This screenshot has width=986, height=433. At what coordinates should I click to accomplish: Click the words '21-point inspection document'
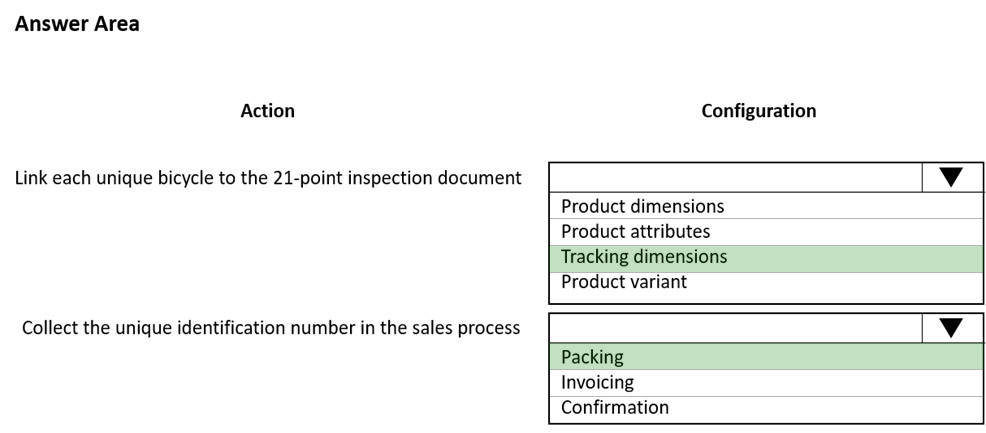point(397,178)
